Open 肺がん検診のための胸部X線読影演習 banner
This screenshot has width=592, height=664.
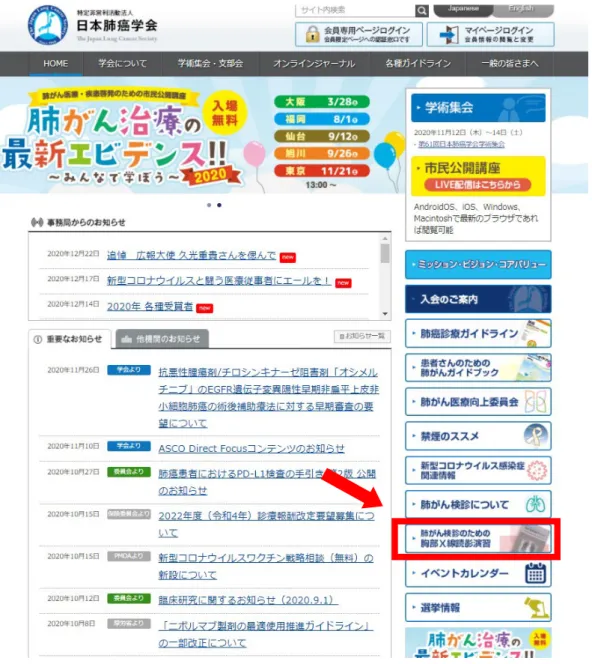pyautogui.click(x=478, y=538)
